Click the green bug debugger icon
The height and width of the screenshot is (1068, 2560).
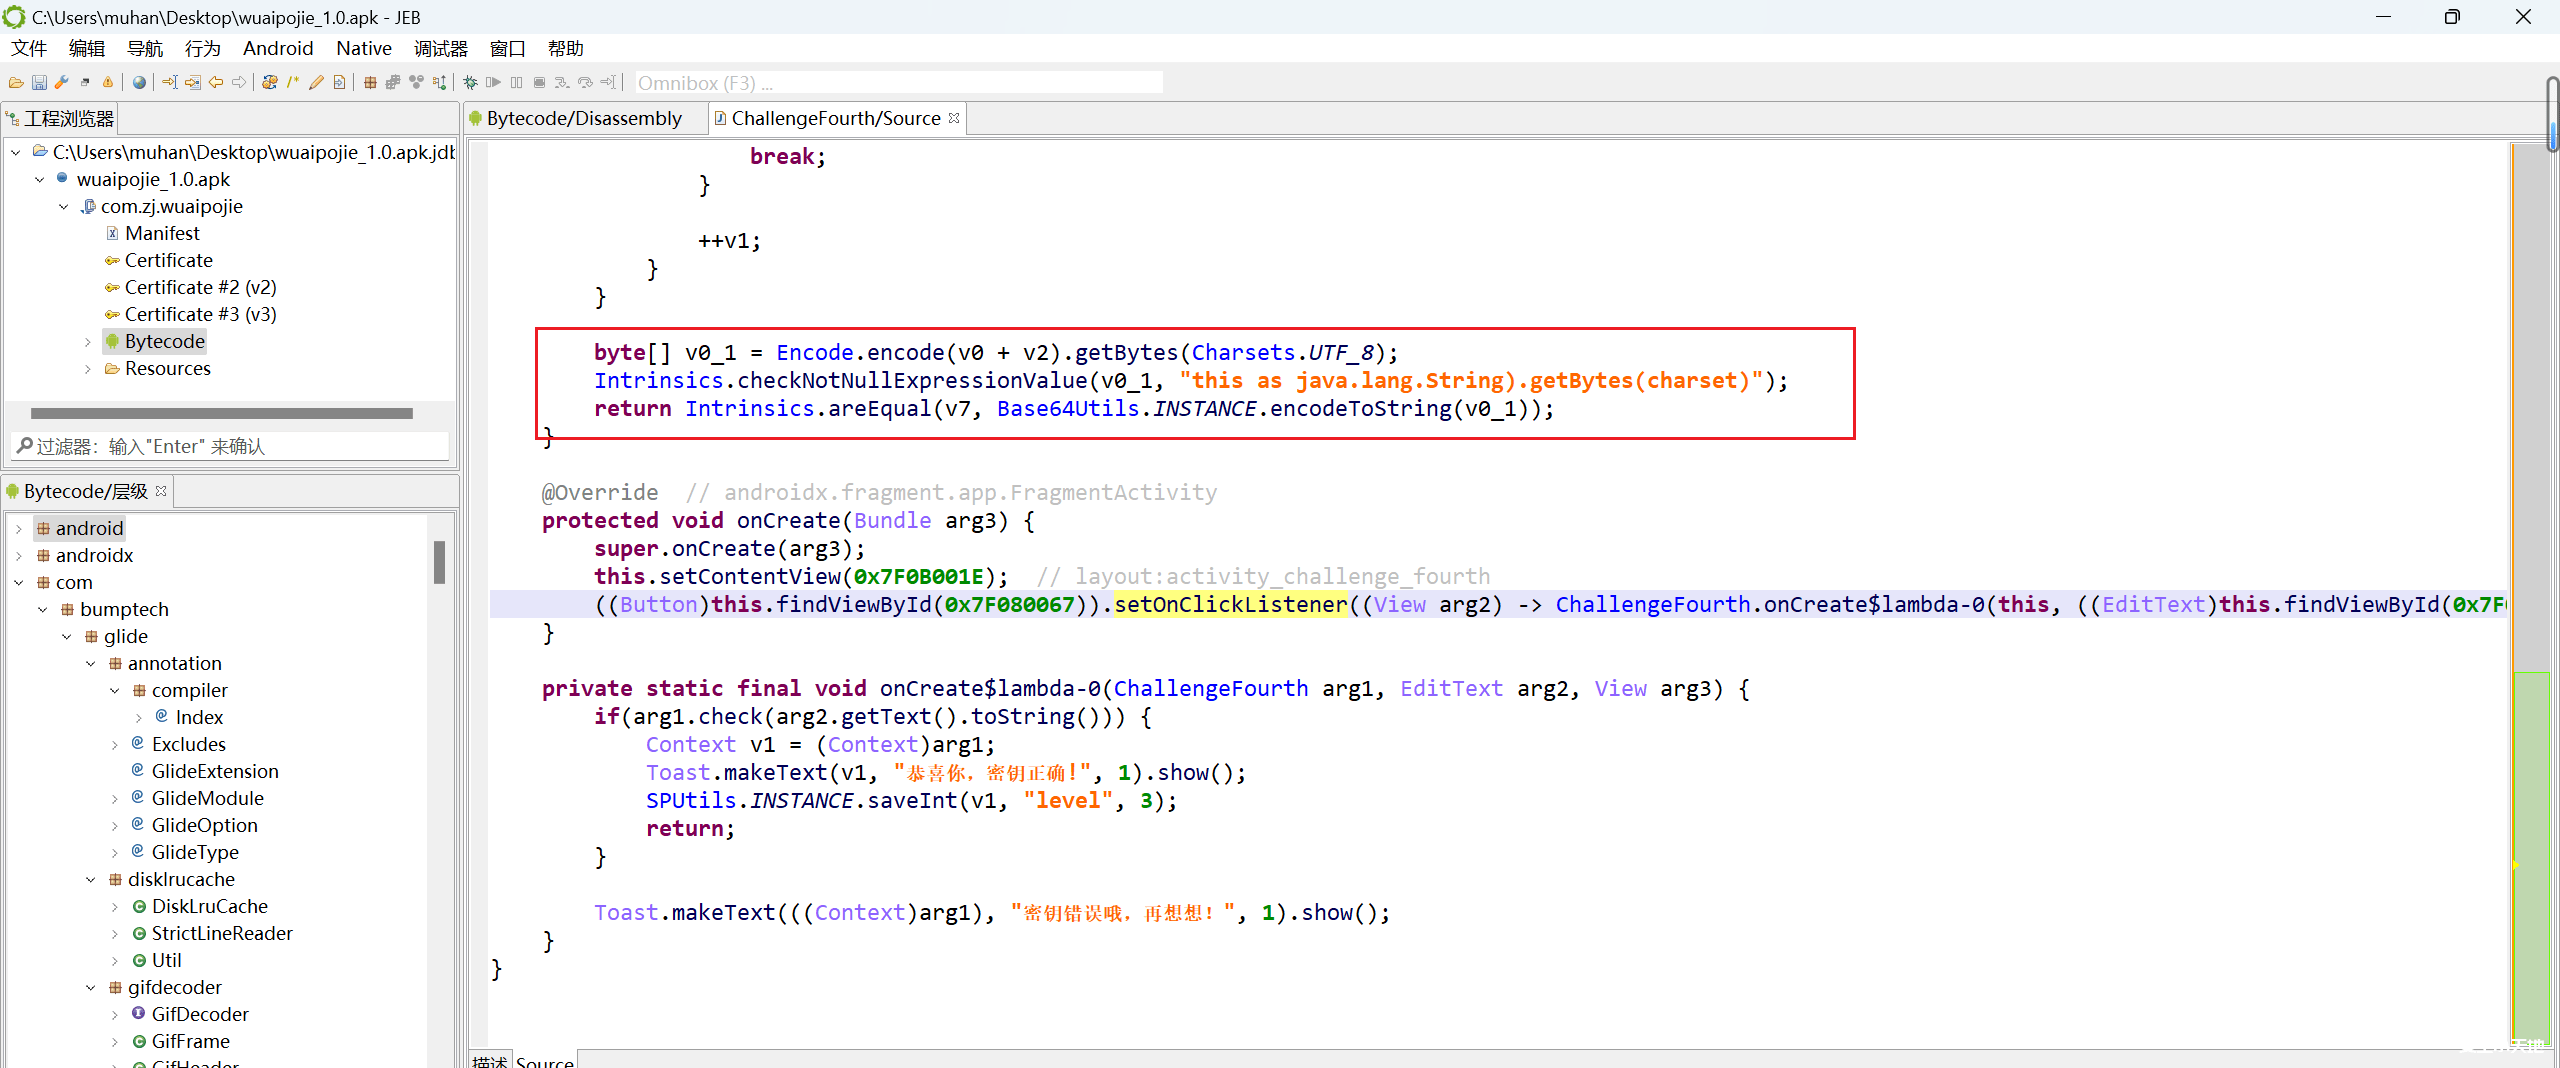(470, 83)
